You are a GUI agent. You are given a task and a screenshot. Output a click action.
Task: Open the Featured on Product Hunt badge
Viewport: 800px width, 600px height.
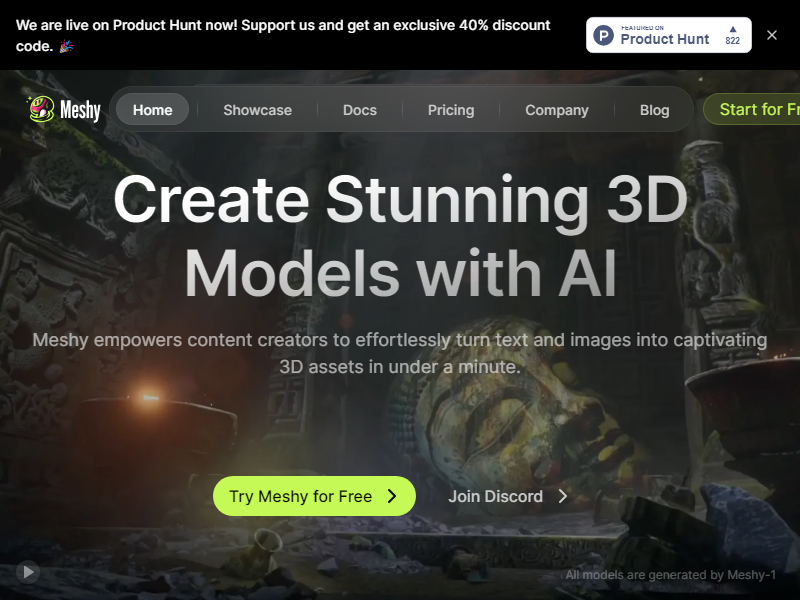click(668, 35)
